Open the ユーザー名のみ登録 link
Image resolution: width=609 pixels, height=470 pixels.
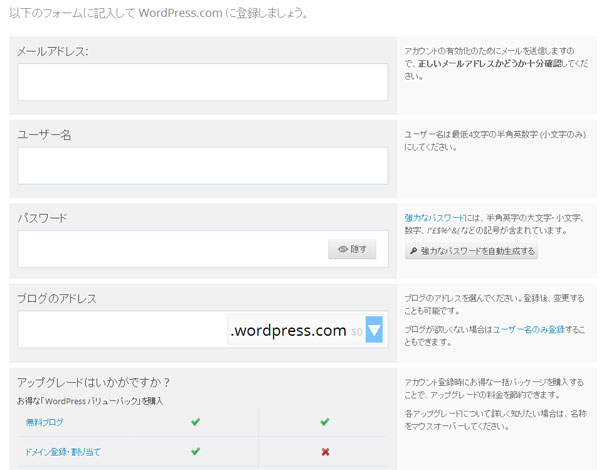[529, 329]
